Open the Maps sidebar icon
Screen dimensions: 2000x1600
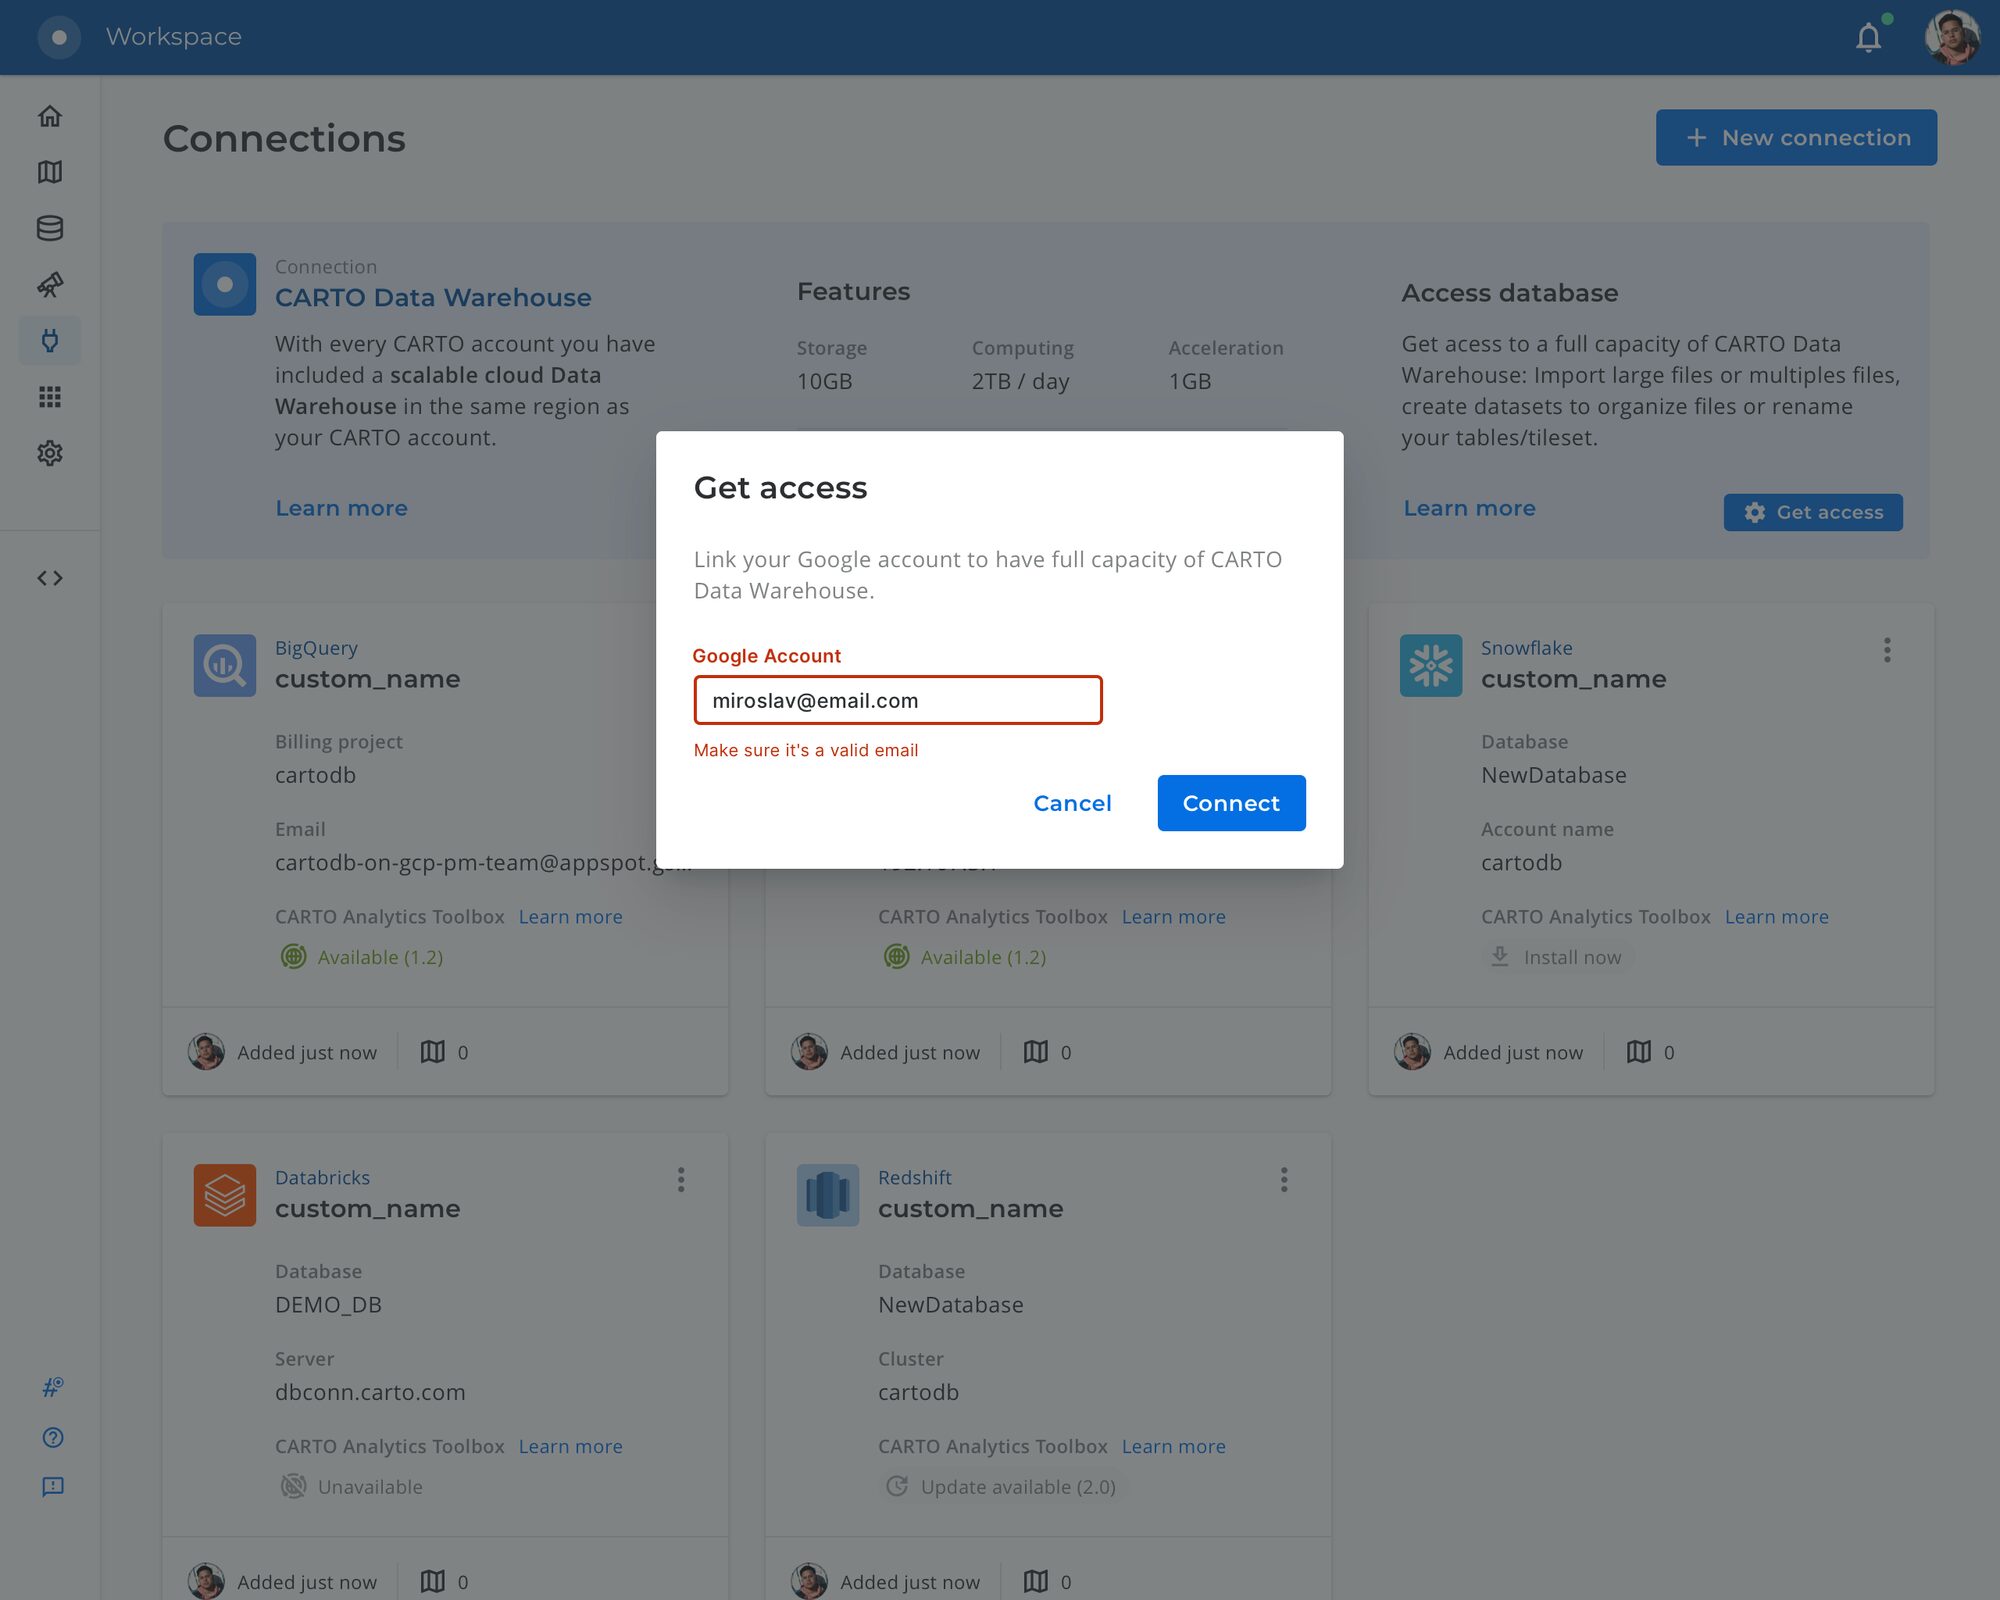(50, 172)
